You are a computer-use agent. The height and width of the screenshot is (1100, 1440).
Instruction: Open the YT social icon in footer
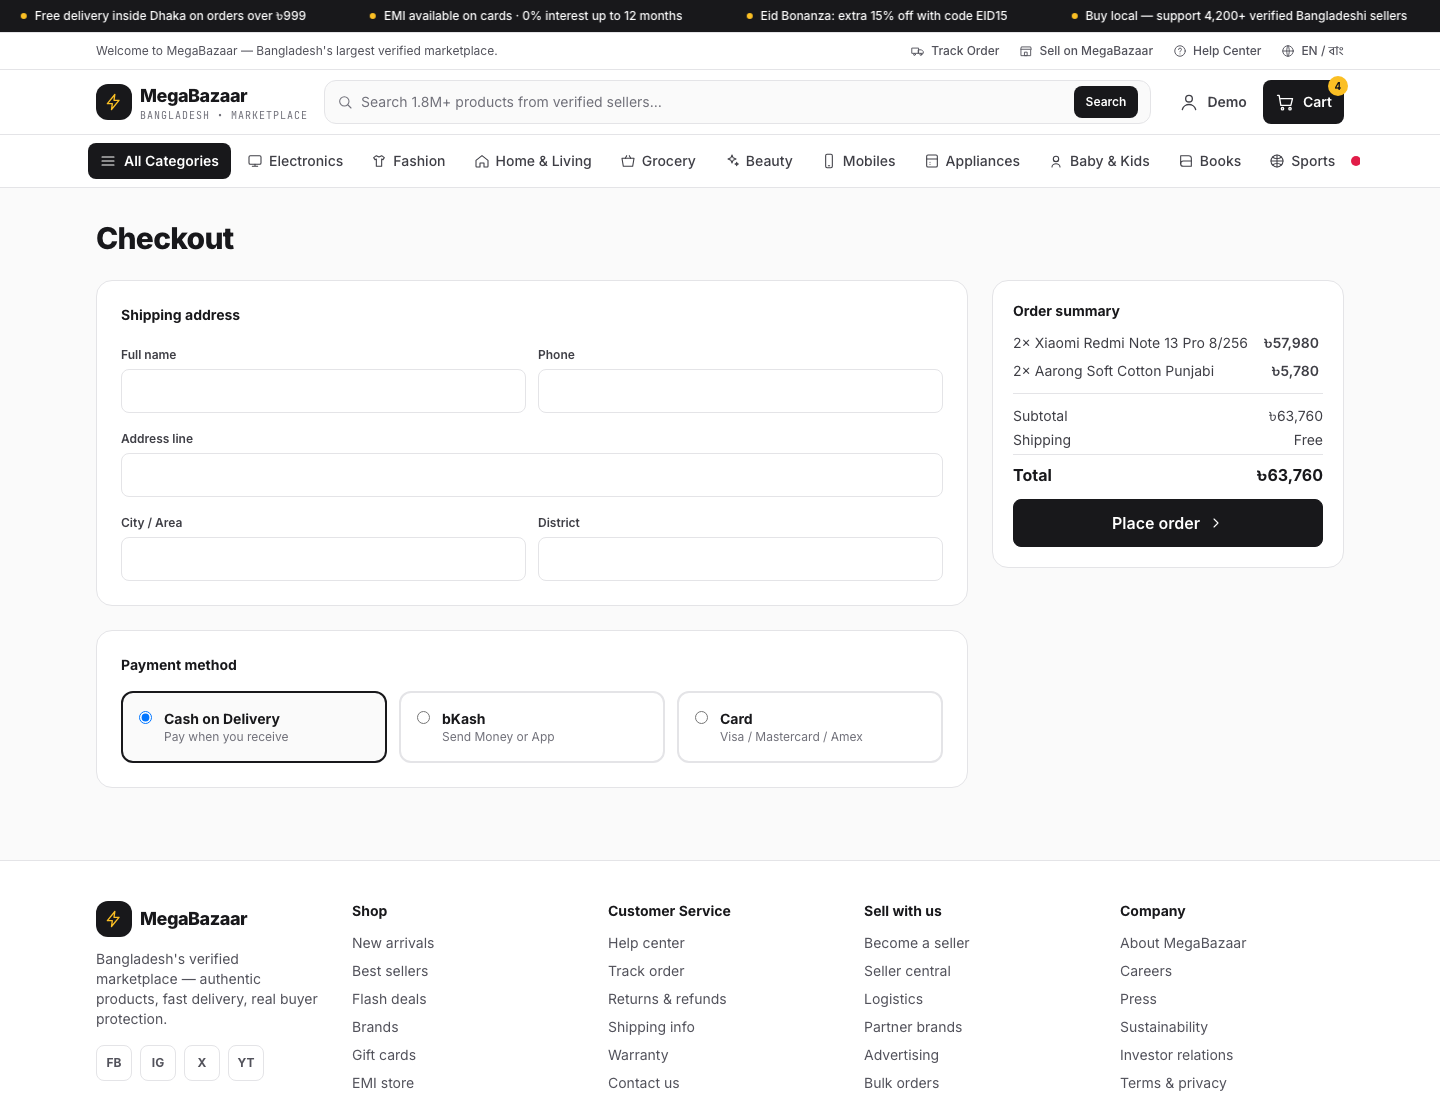[246, 1063]
